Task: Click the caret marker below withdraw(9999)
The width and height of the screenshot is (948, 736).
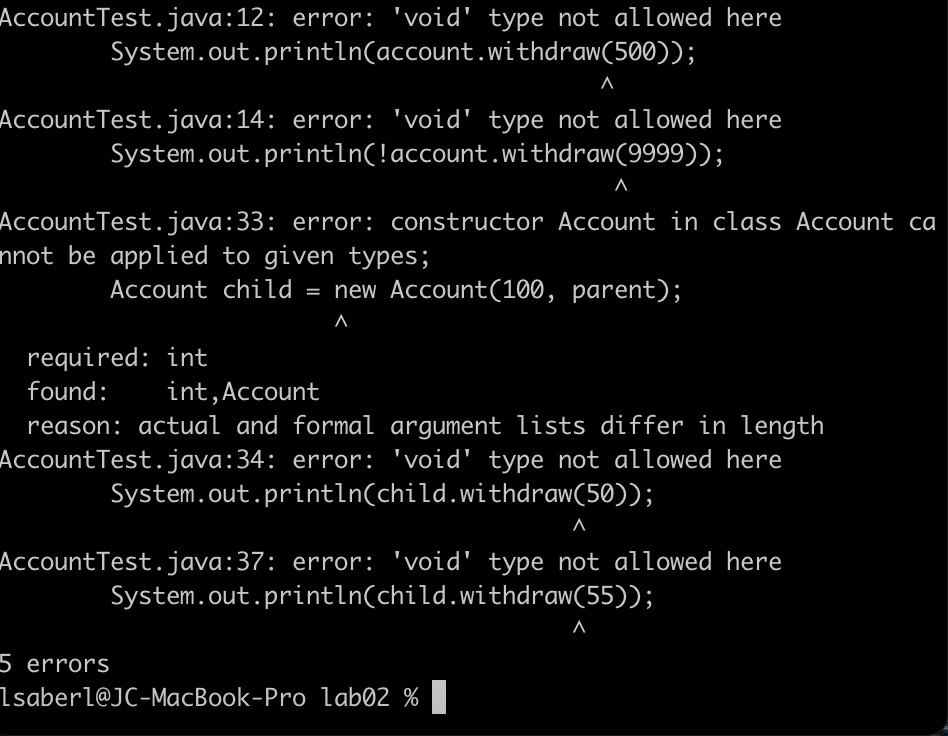Action: [x=621, y=187]
